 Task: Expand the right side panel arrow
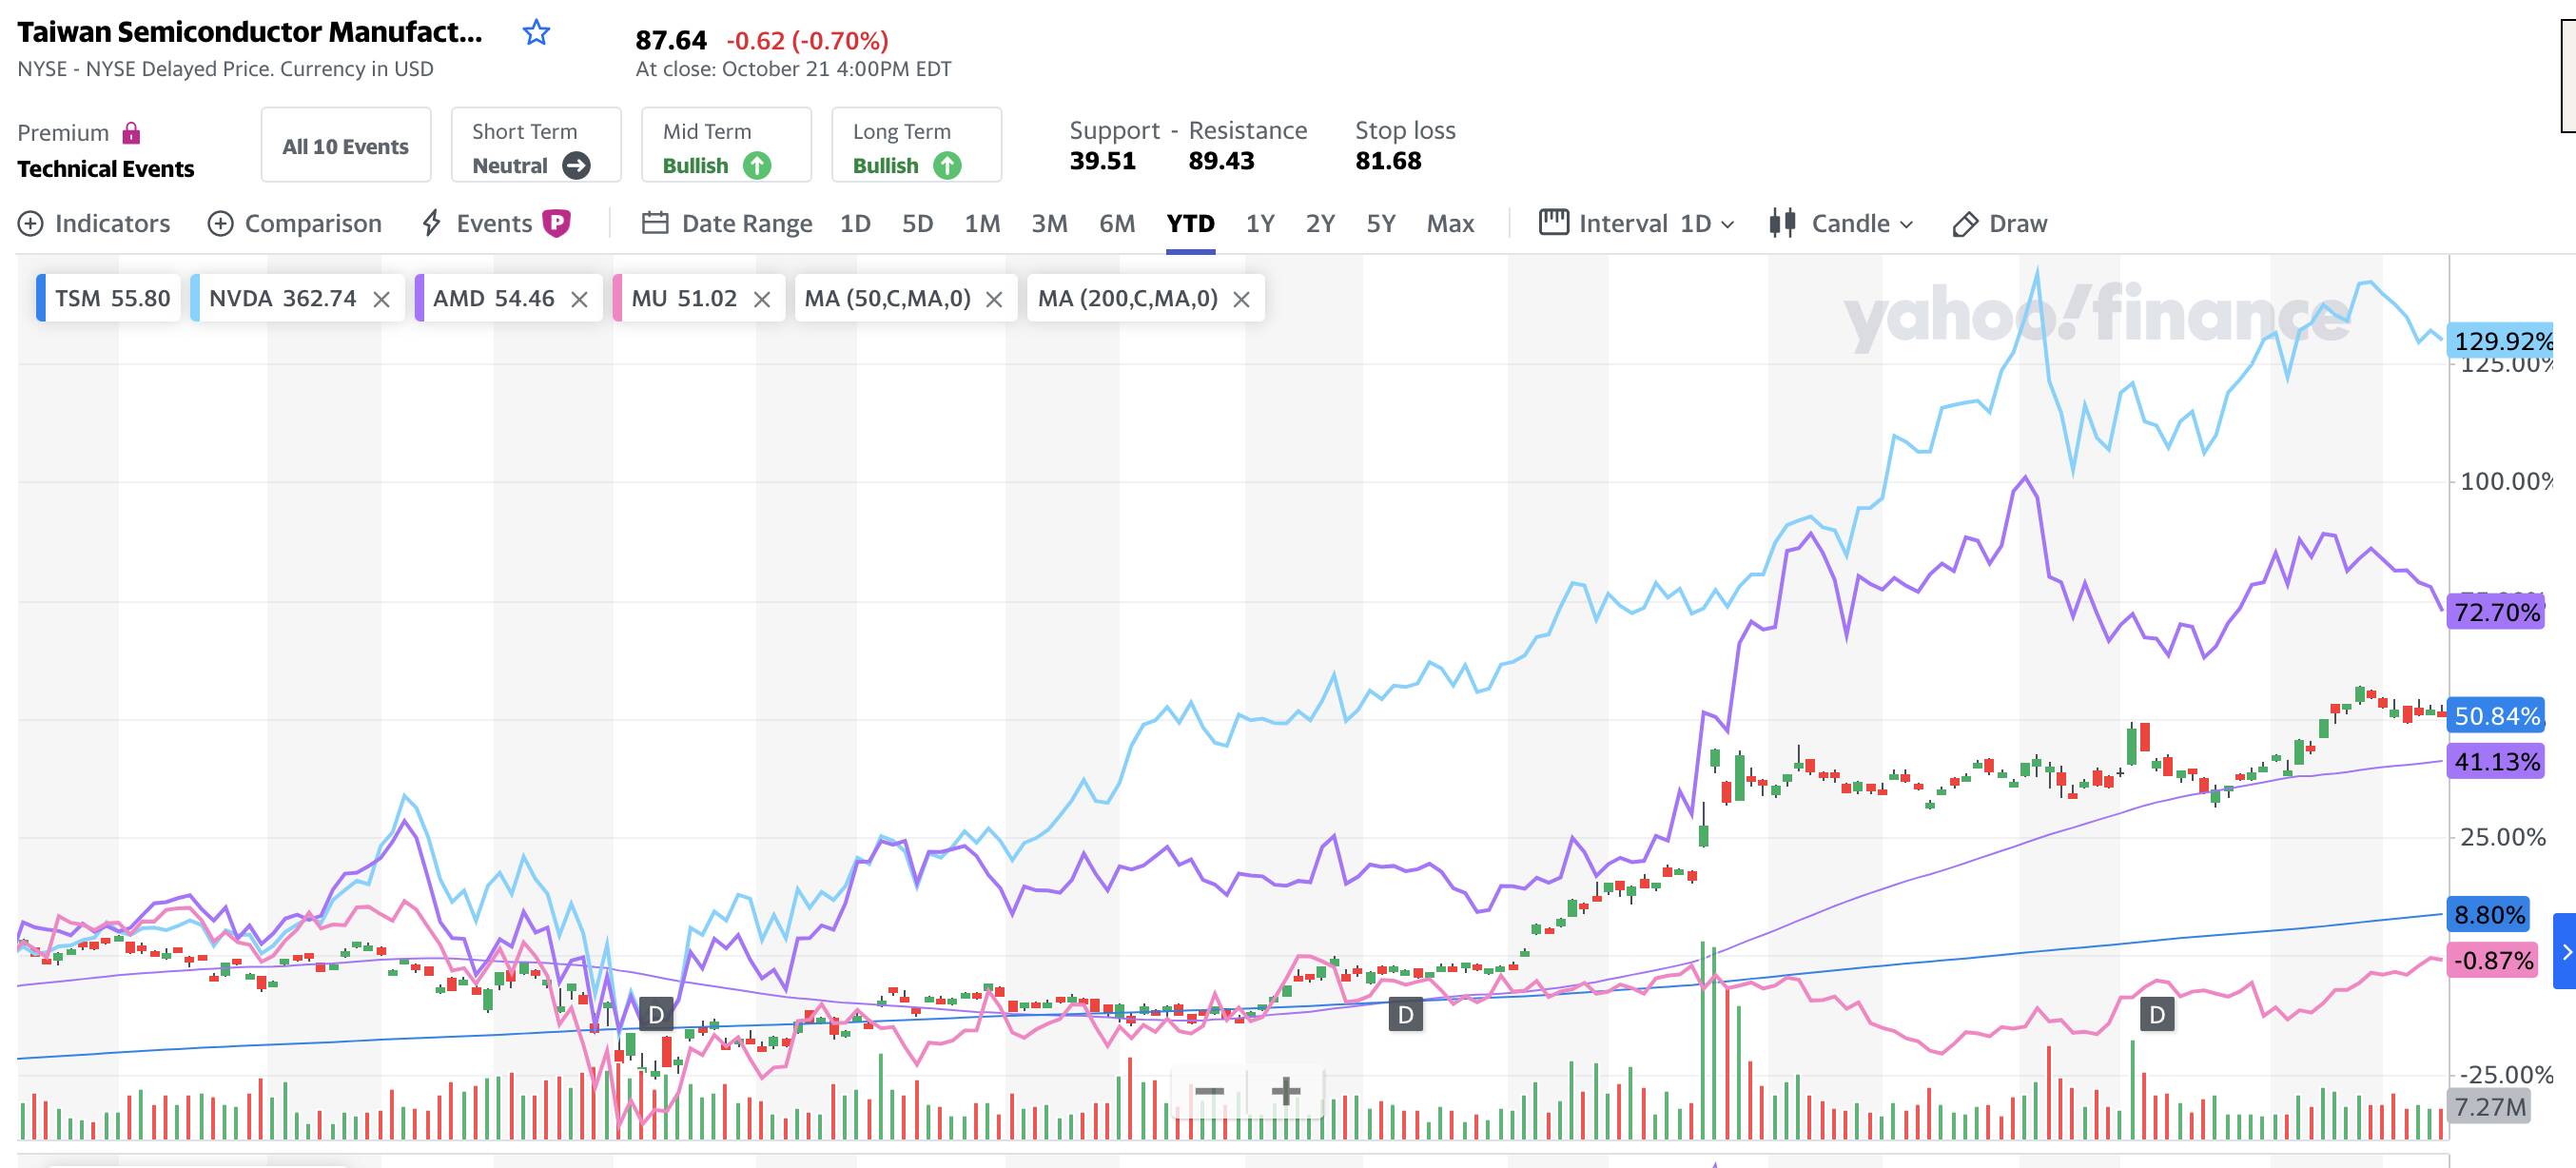pos(2565,952)
